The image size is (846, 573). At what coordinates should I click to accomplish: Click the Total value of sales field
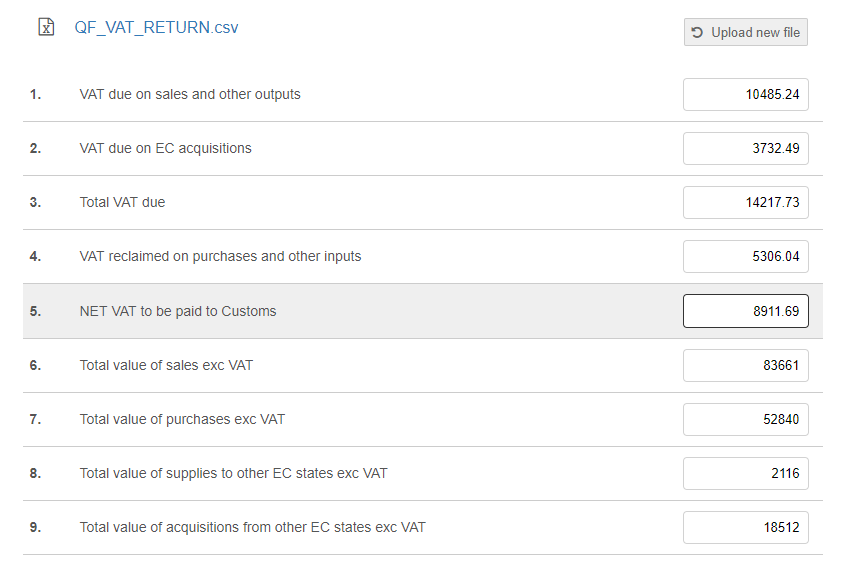(x=746, y=366)
